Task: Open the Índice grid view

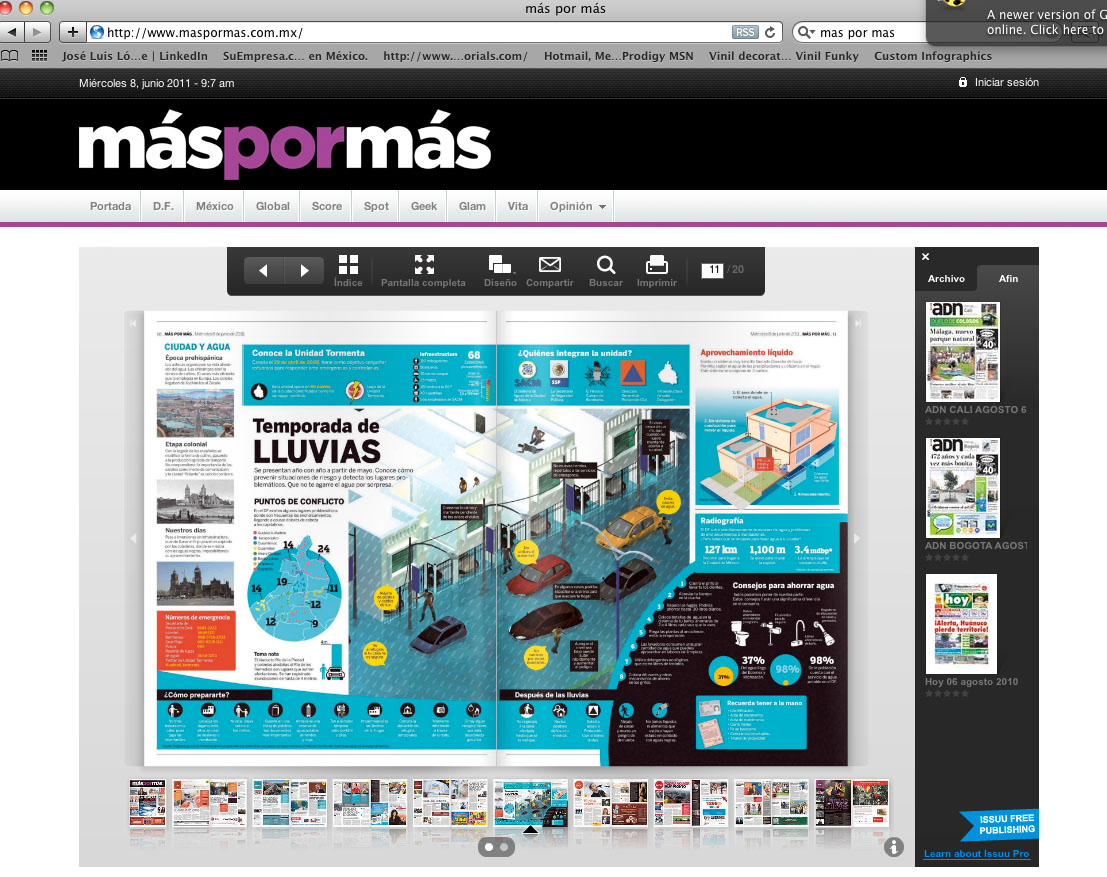Action: tap(348, 271)
